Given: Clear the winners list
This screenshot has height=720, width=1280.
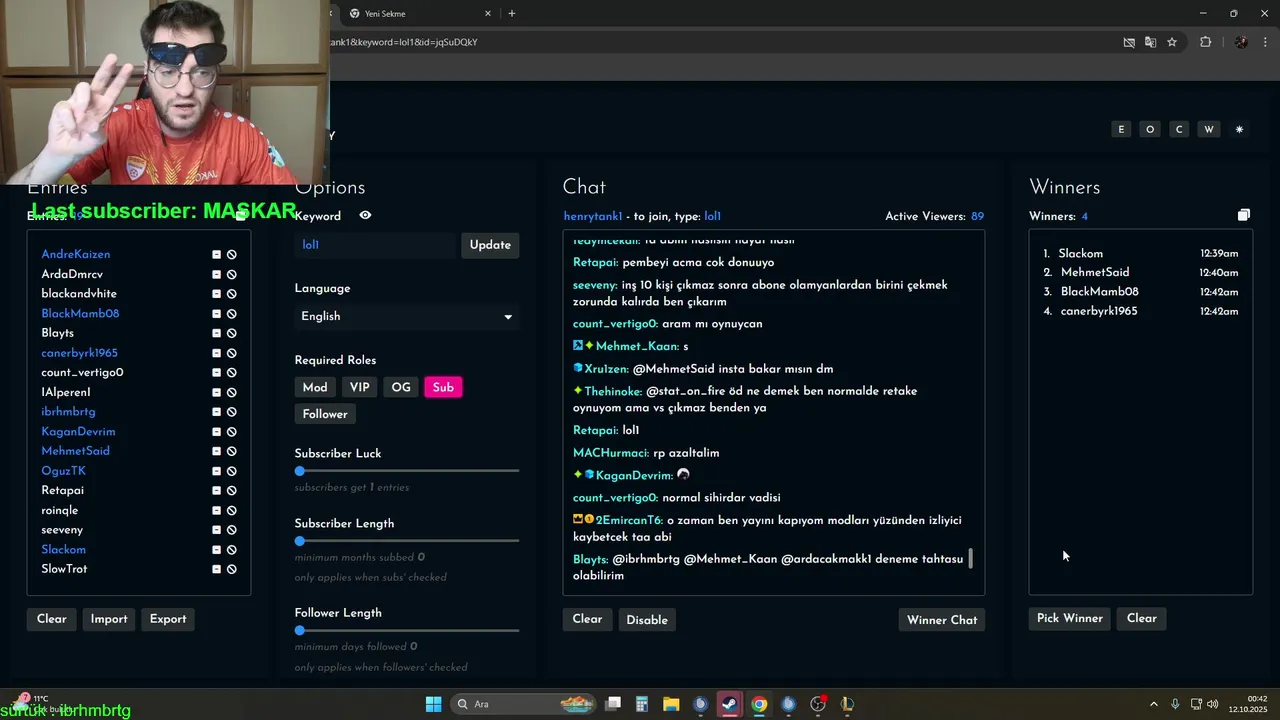Looking at the screenshot, I should [x=1142, y=618].
